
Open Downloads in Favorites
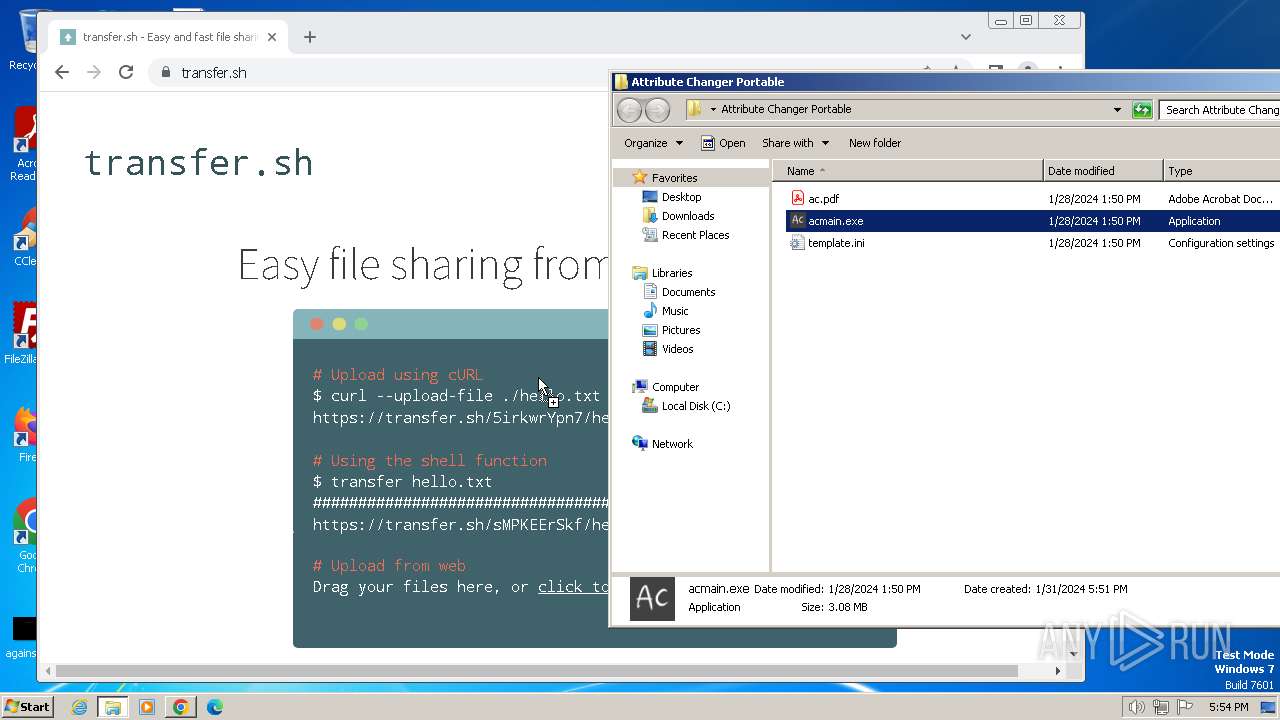(x=688, y=216)
